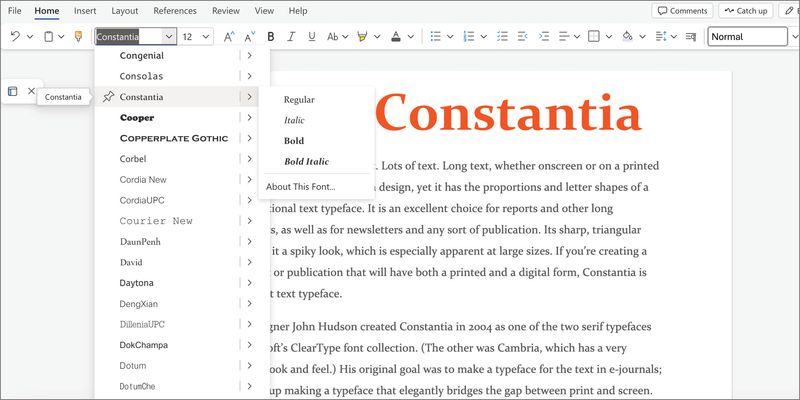
Task: Click the Undo icon
Action: [x=15, y=37]
